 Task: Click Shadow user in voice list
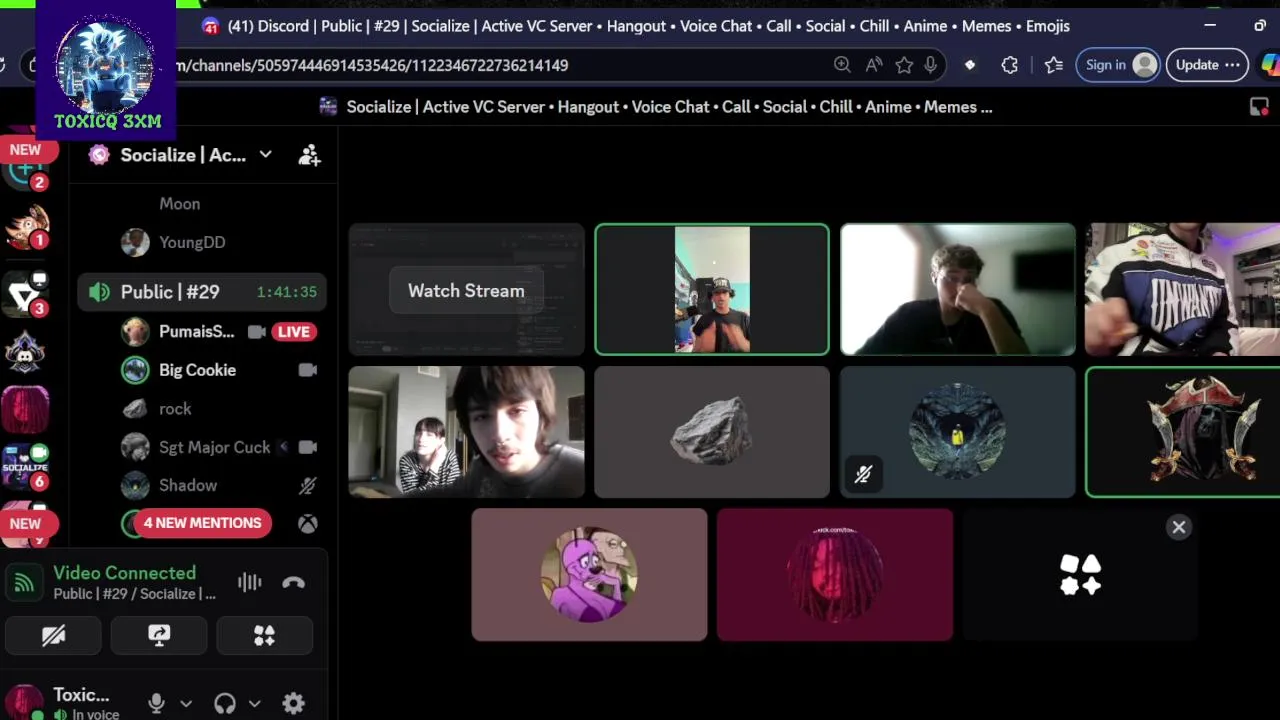187,485
